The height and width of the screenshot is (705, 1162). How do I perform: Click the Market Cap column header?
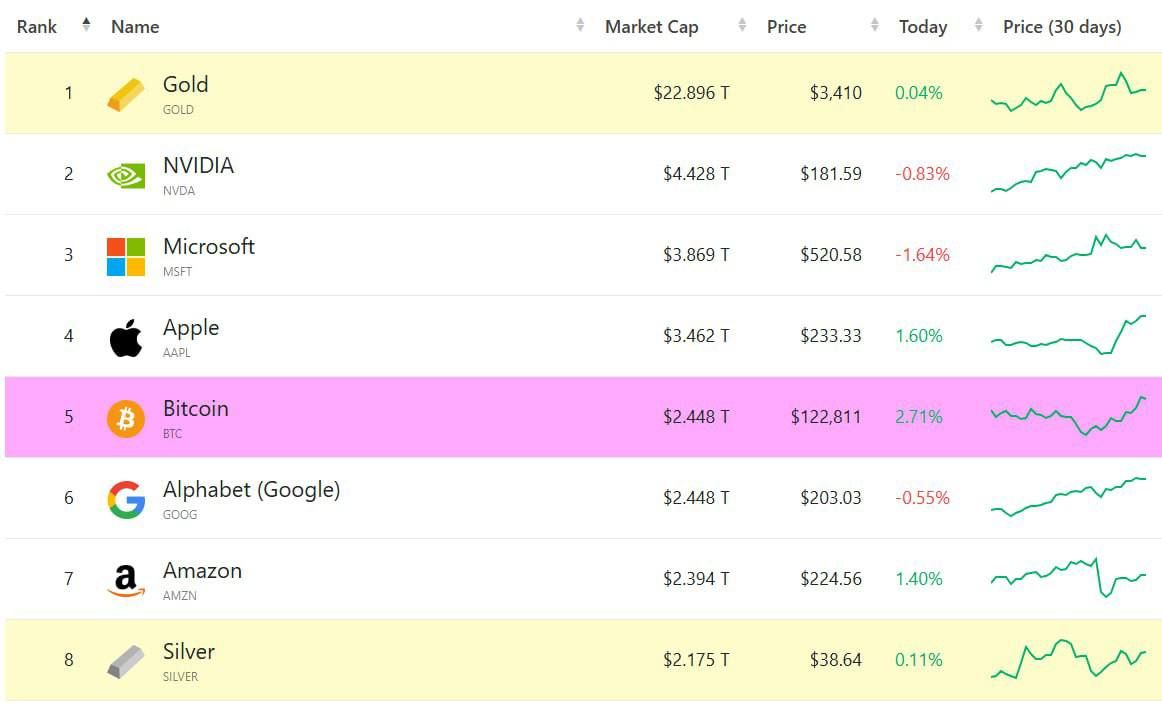[x=651, y=27]
